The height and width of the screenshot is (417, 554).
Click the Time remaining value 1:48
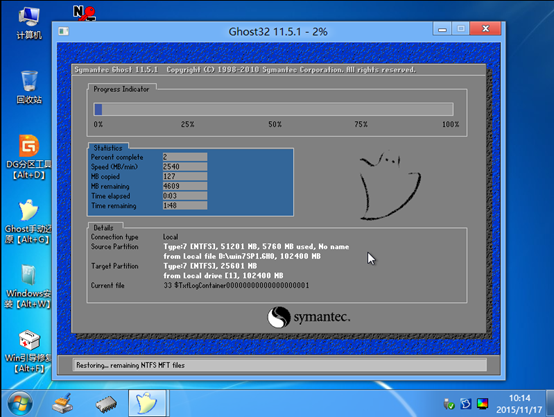coord(185,205)
